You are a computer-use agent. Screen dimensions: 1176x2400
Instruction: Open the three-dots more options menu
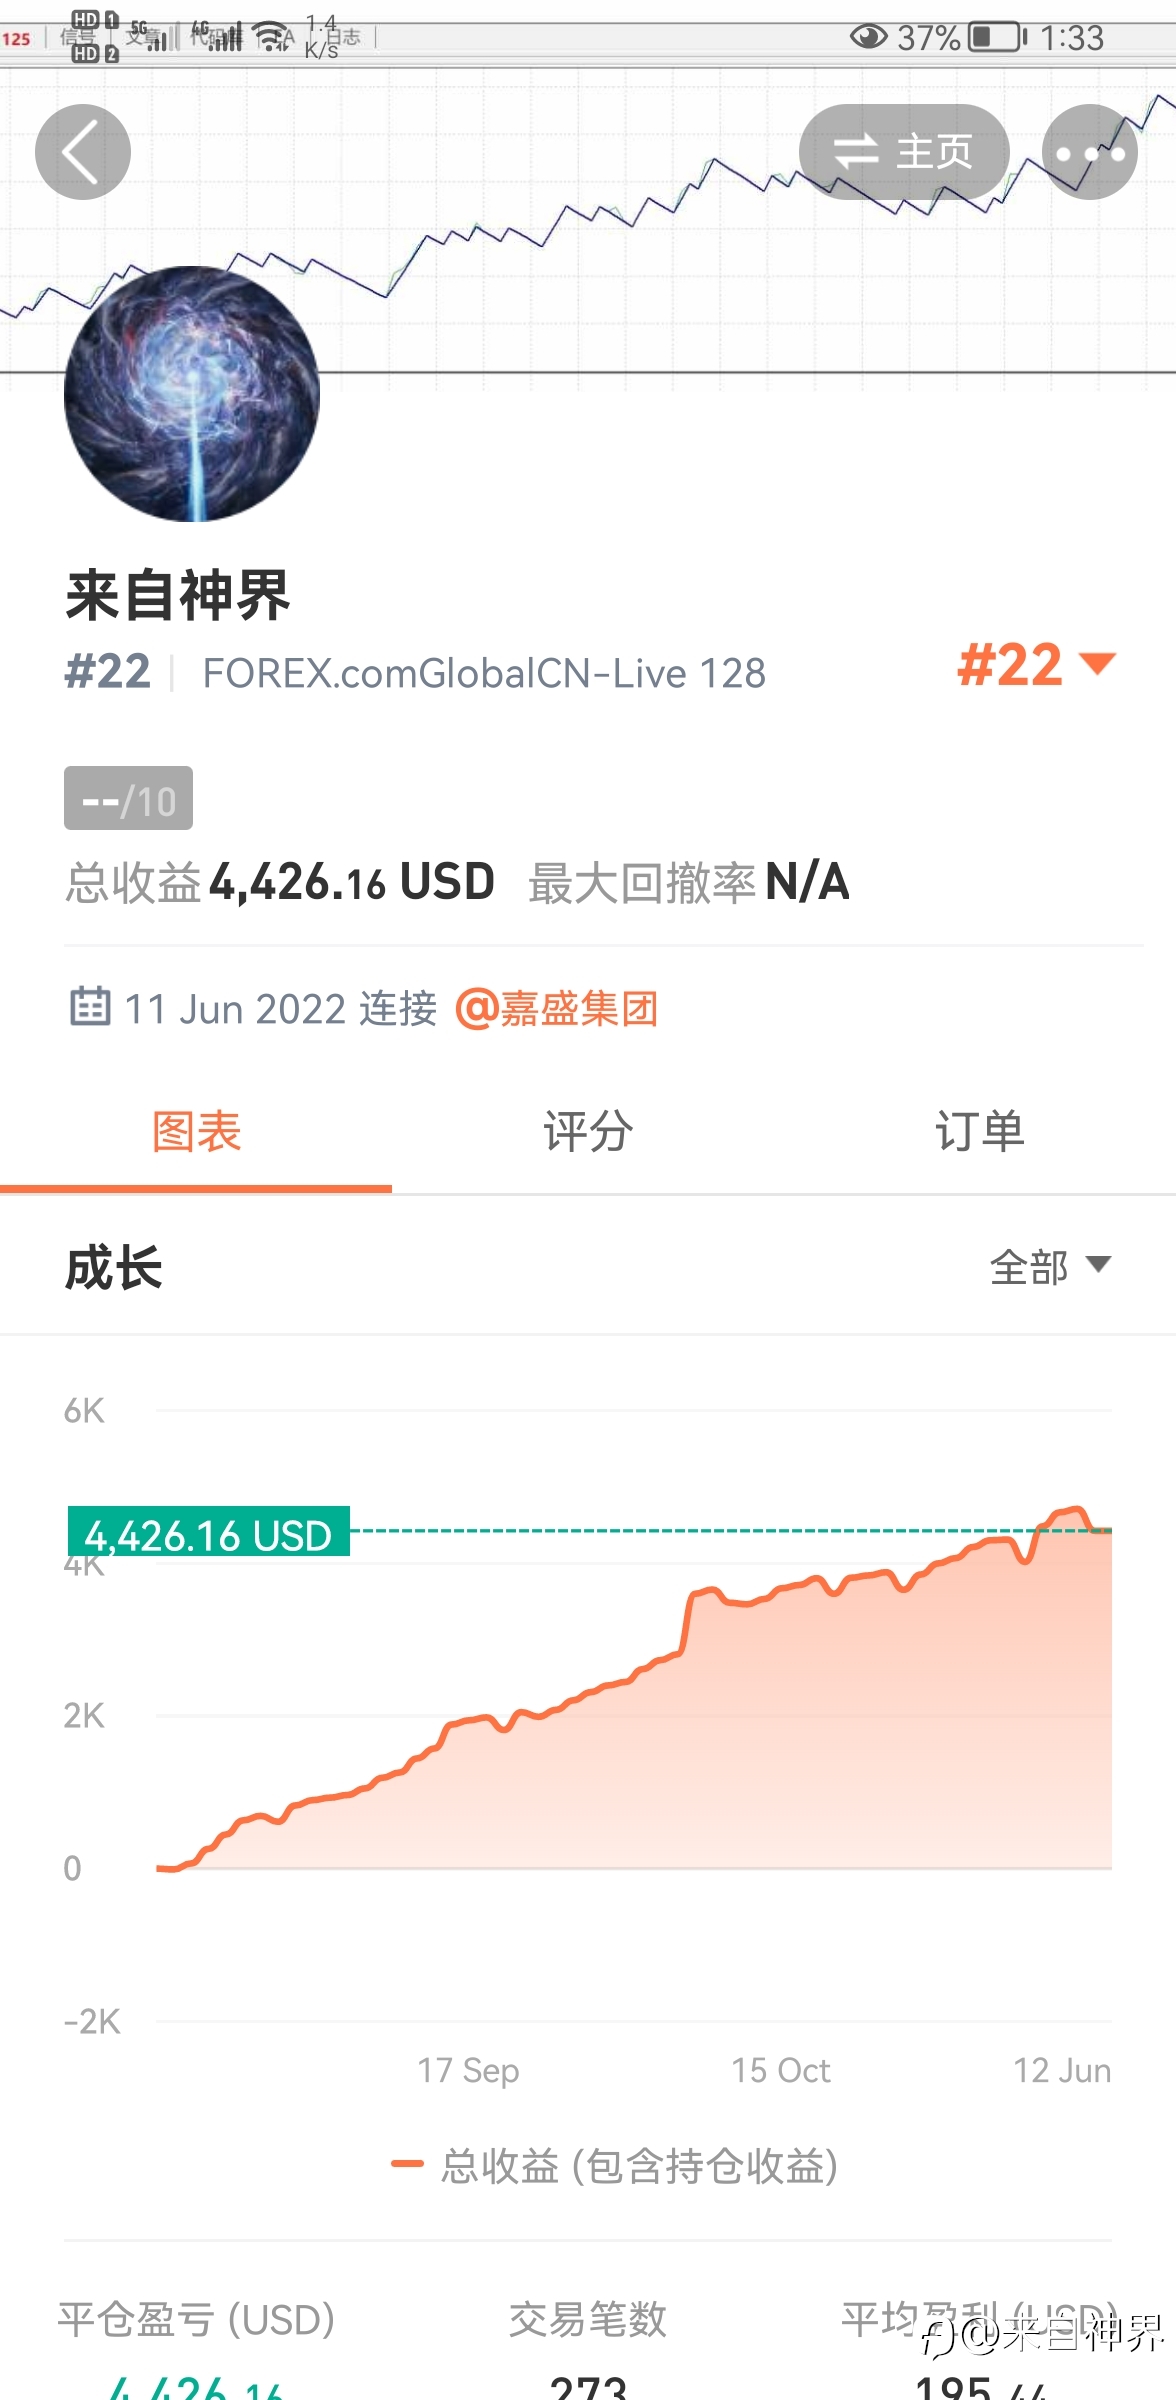[1089, 152]
